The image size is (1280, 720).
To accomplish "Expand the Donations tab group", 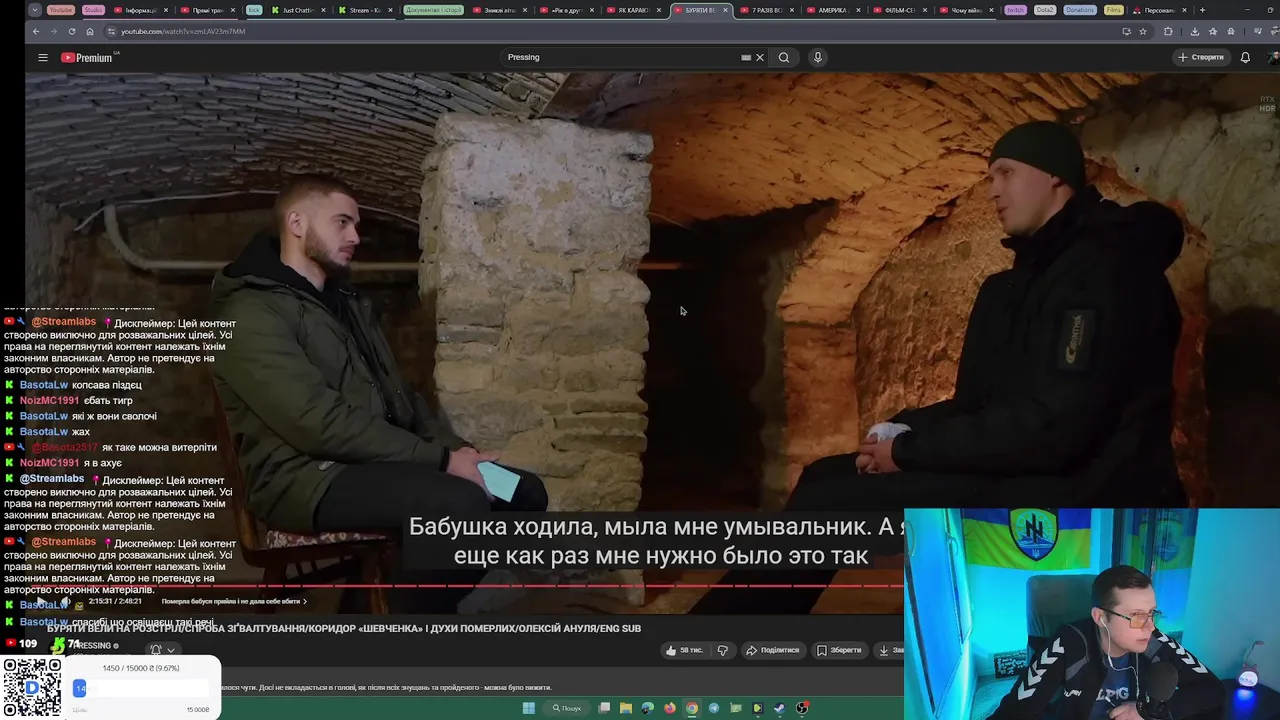I will click(1079, 10).
